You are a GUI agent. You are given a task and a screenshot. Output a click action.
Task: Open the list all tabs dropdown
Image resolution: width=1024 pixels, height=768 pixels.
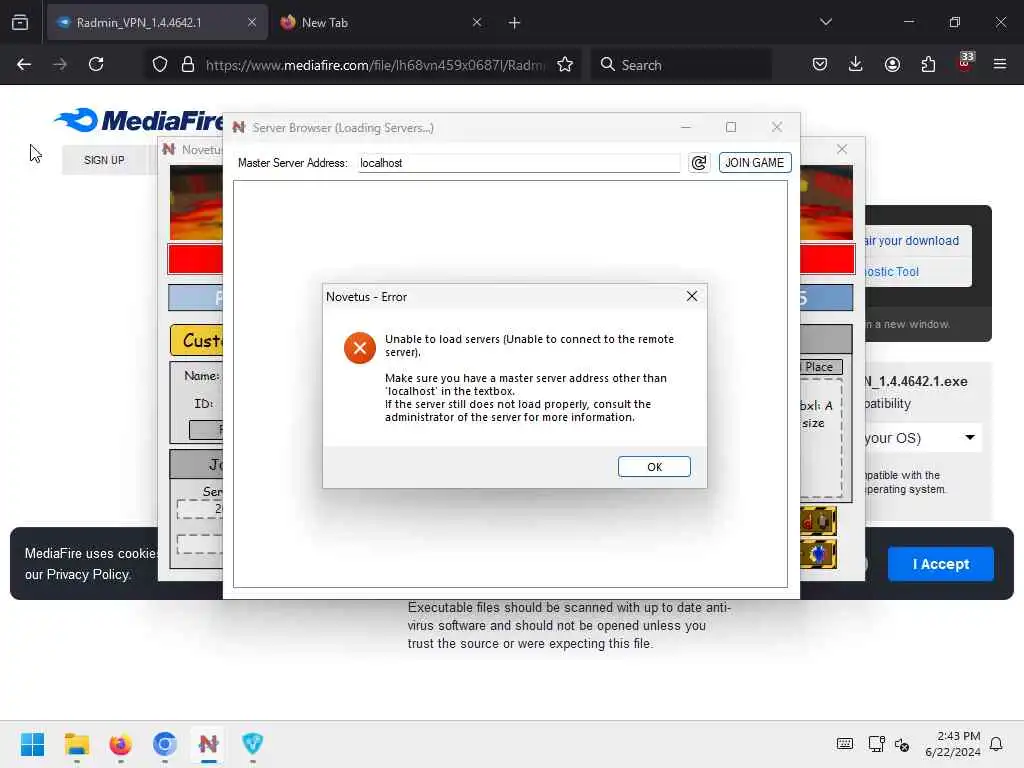826,22
